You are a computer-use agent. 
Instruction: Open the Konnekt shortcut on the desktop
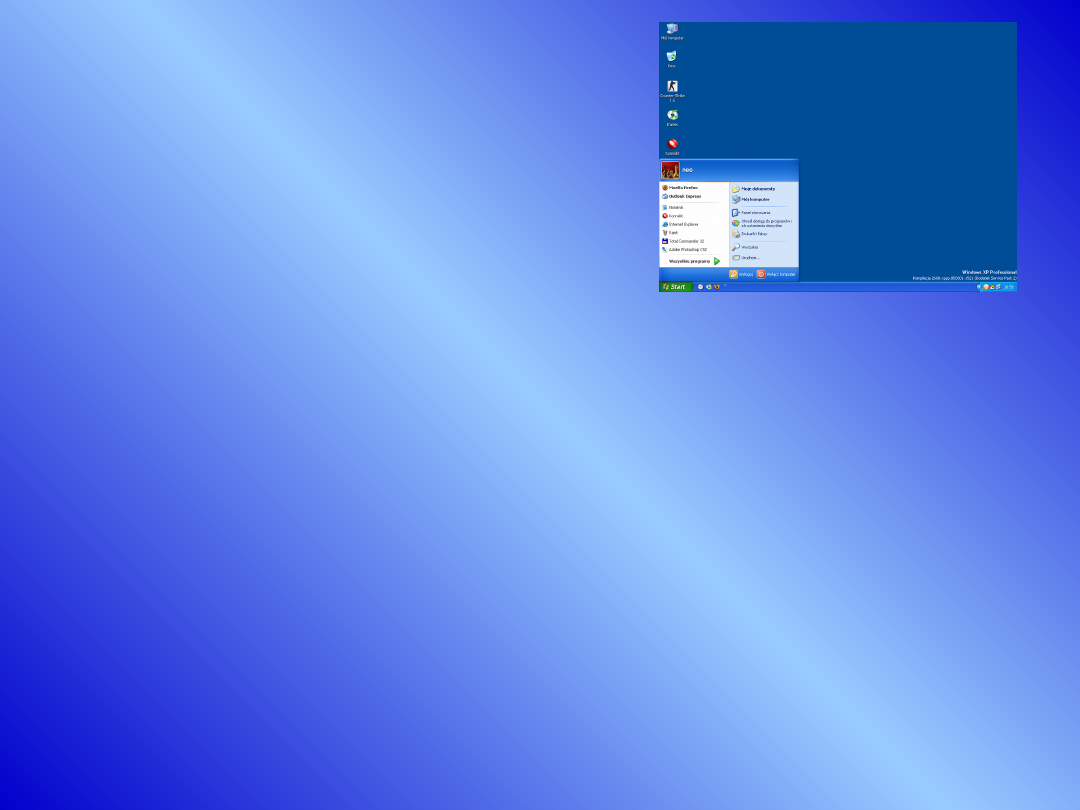click(672, 147)
